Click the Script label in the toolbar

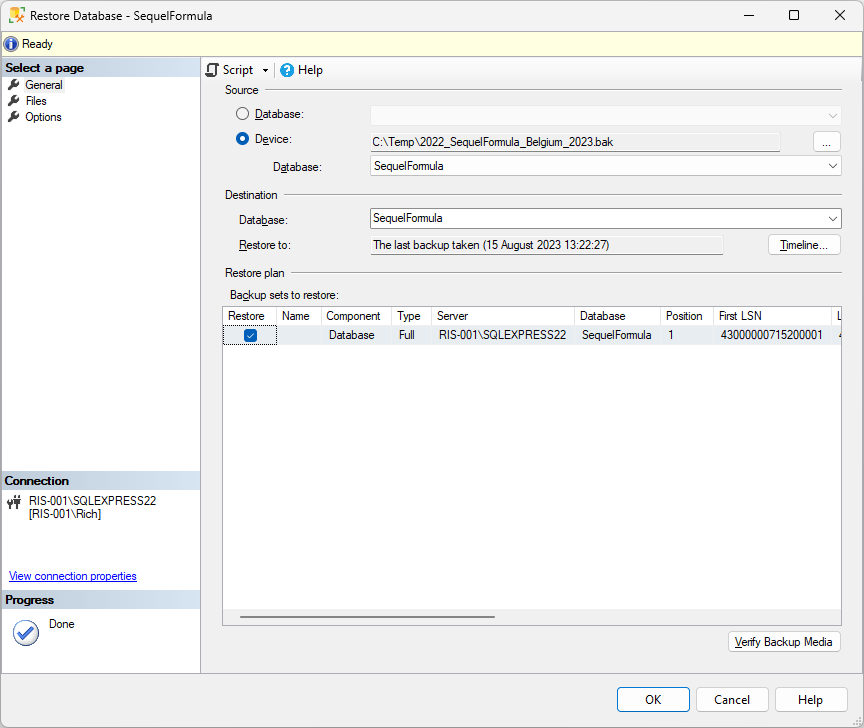pyautogui.click(x=238, y=70)
